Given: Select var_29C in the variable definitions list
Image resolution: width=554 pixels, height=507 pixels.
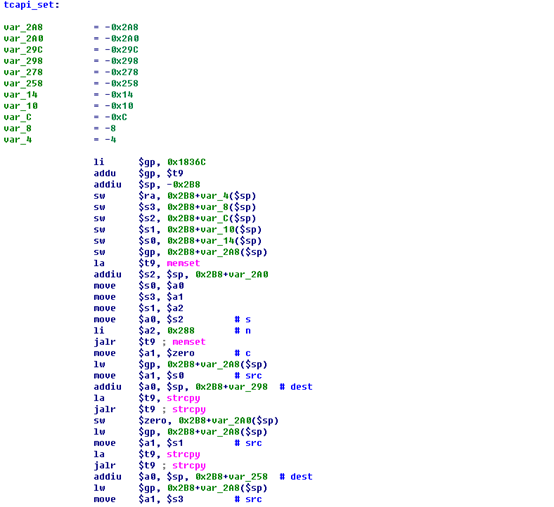Looking at the screenshot, I should (x=23, y=50).
